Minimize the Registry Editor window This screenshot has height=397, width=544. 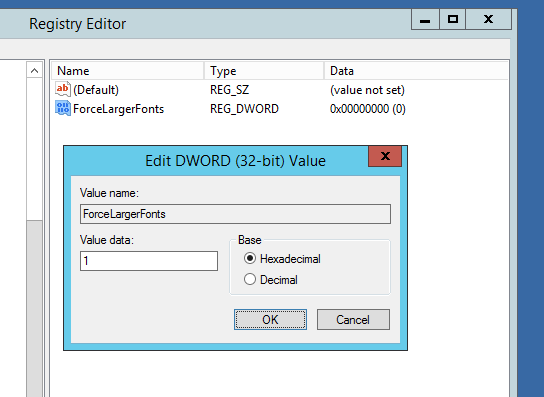425,19
